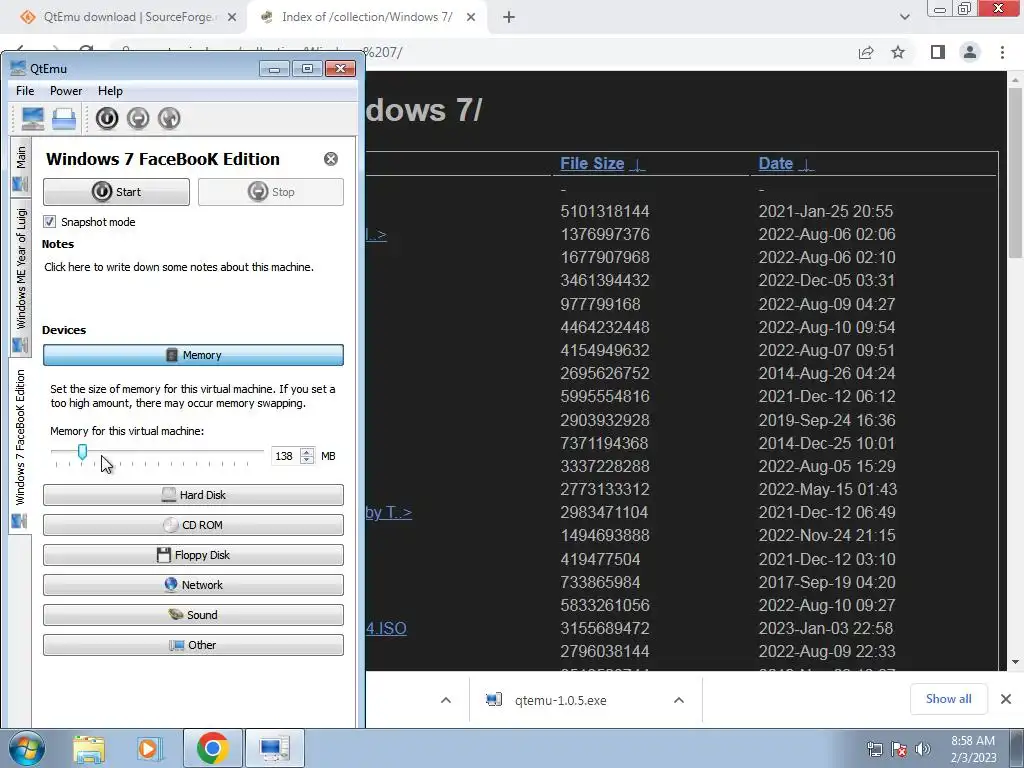Image resolution: width=1024 pixels, height=768 pixels.
Task: Close the downloads bar with X
Action: [1006, 699]
